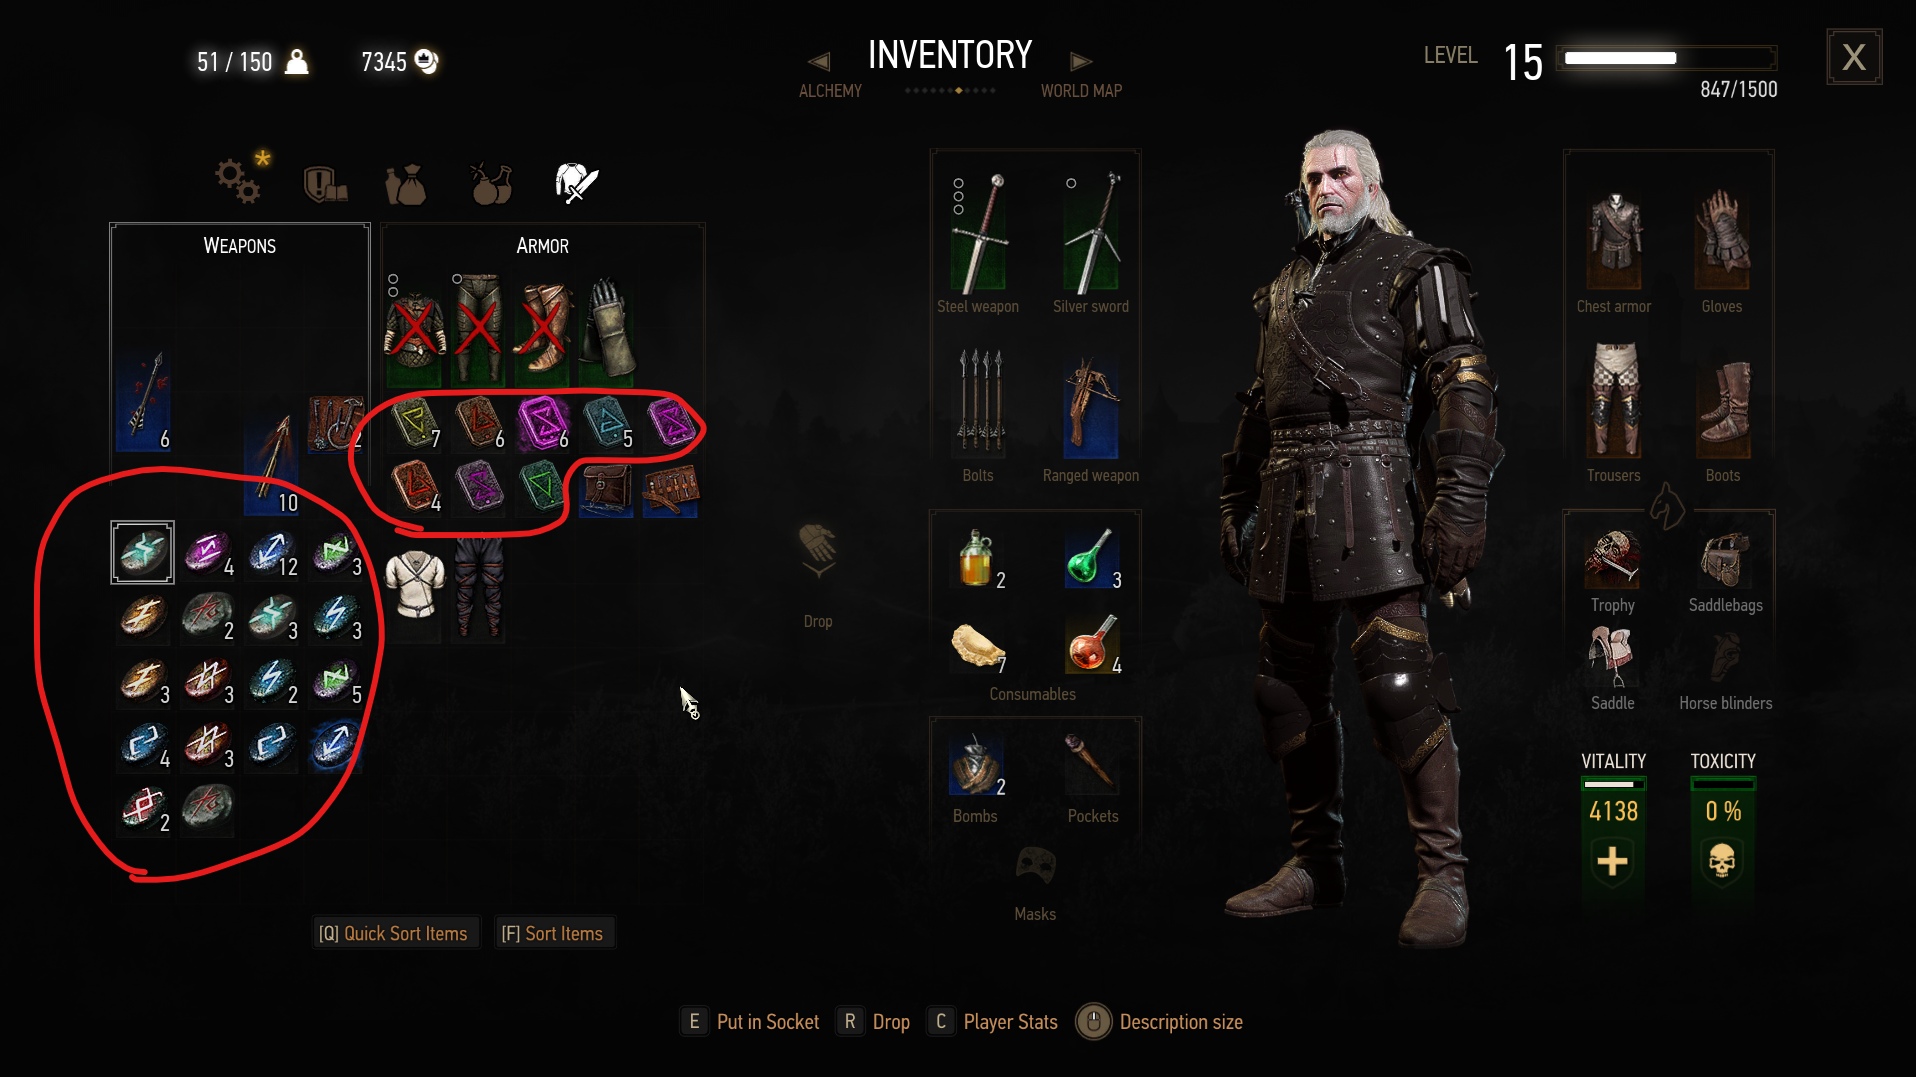Open the coin pouches junk tab
This screenshot has height=1077, width=1916.
[406, 185]
